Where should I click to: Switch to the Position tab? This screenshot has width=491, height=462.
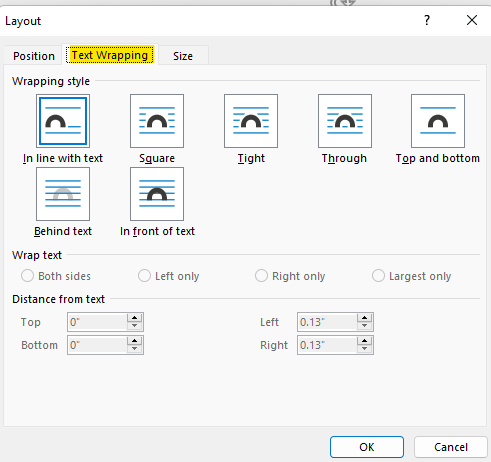(34, 56)
